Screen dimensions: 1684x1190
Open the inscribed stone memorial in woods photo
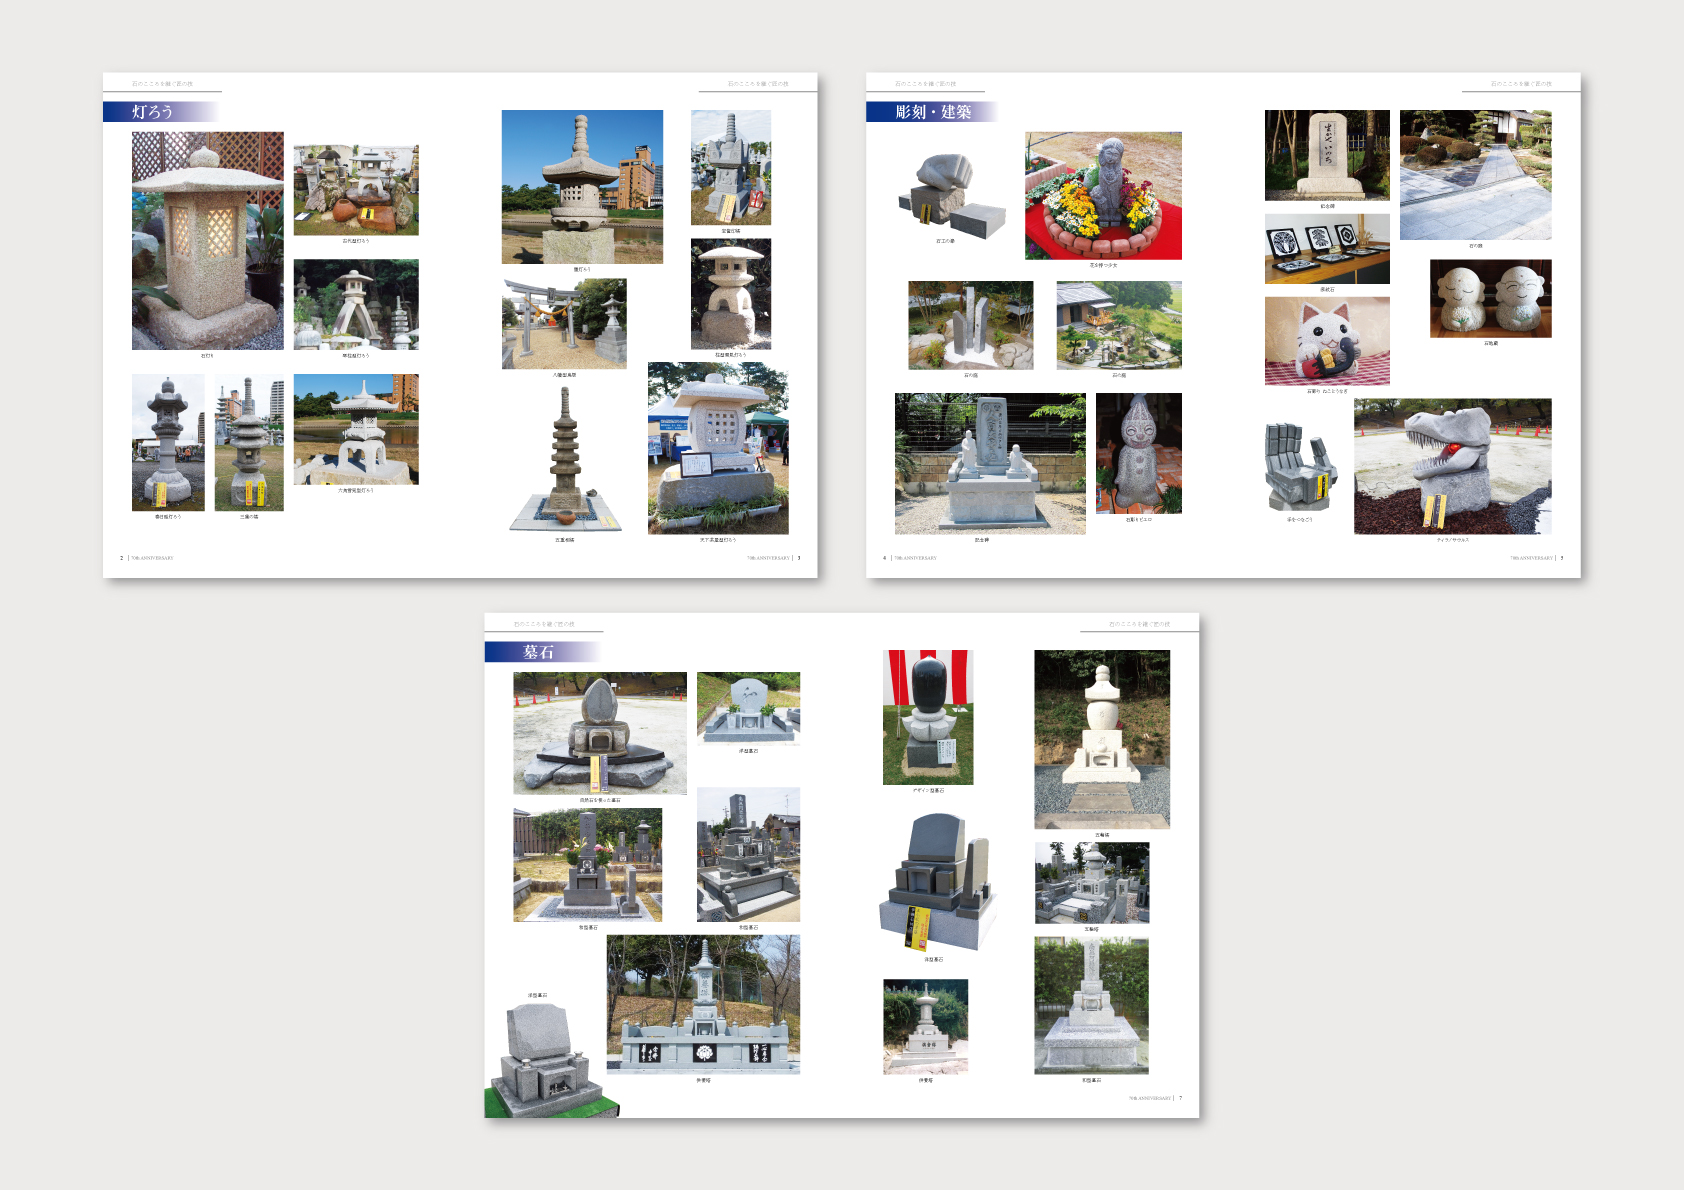click(x=1327, y=155)
